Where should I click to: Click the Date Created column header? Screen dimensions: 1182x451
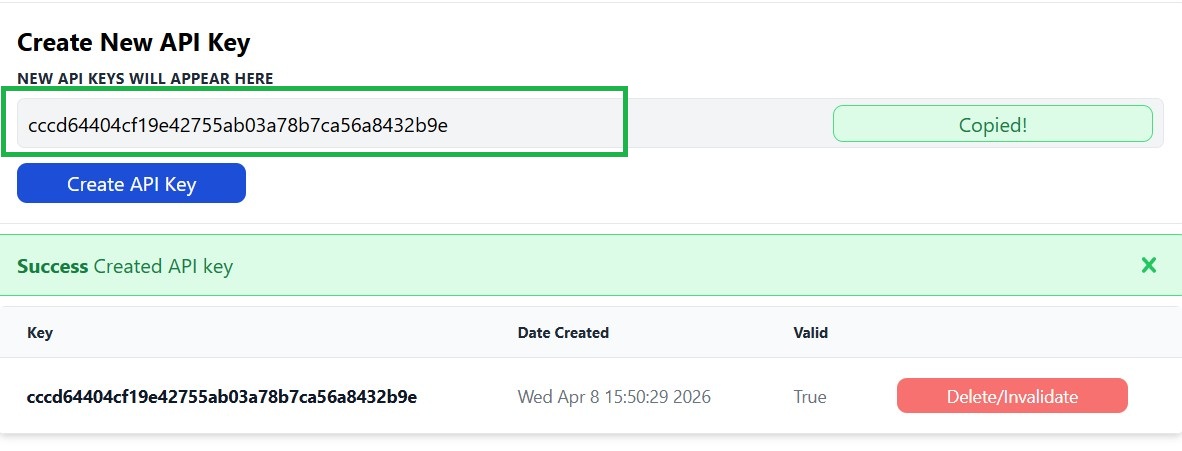tap(563, 333)
